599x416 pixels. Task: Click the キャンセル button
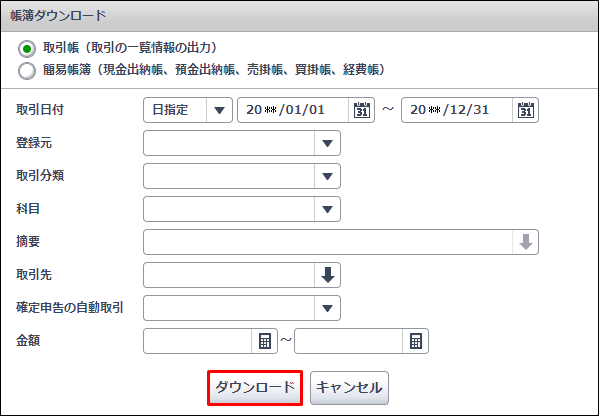(349, 388)
